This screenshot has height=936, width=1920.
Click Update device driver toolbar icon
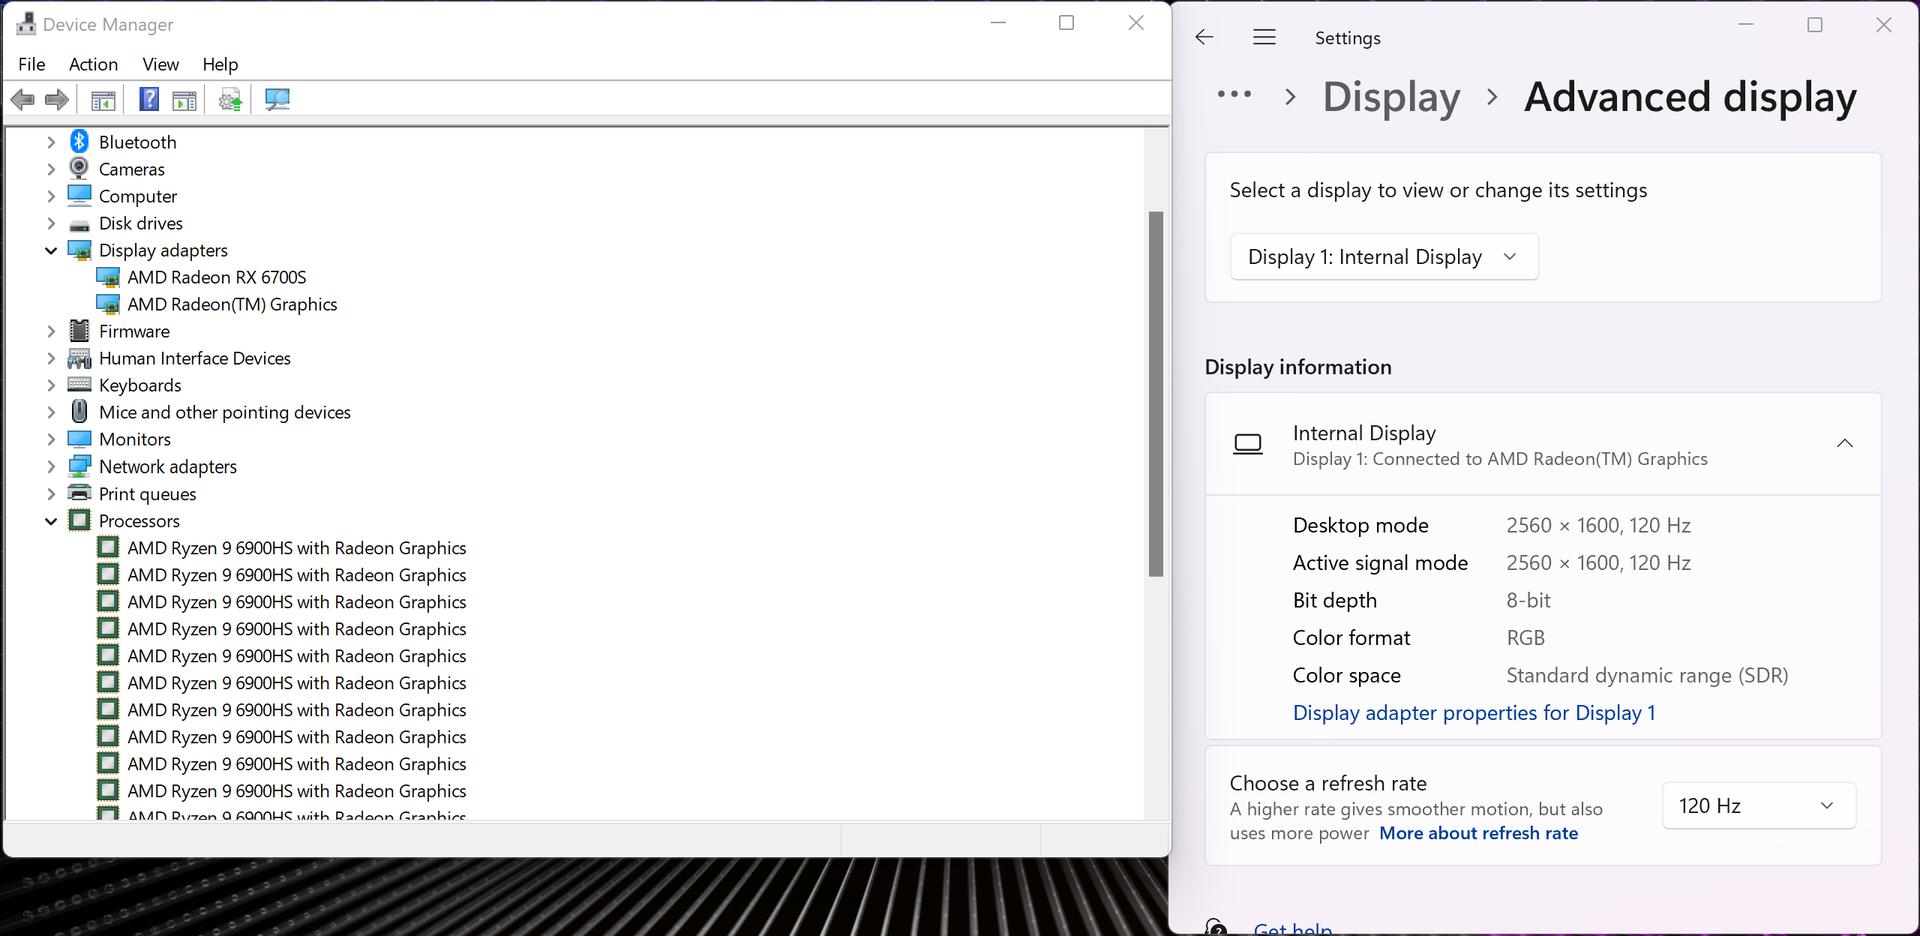(231, 99)
